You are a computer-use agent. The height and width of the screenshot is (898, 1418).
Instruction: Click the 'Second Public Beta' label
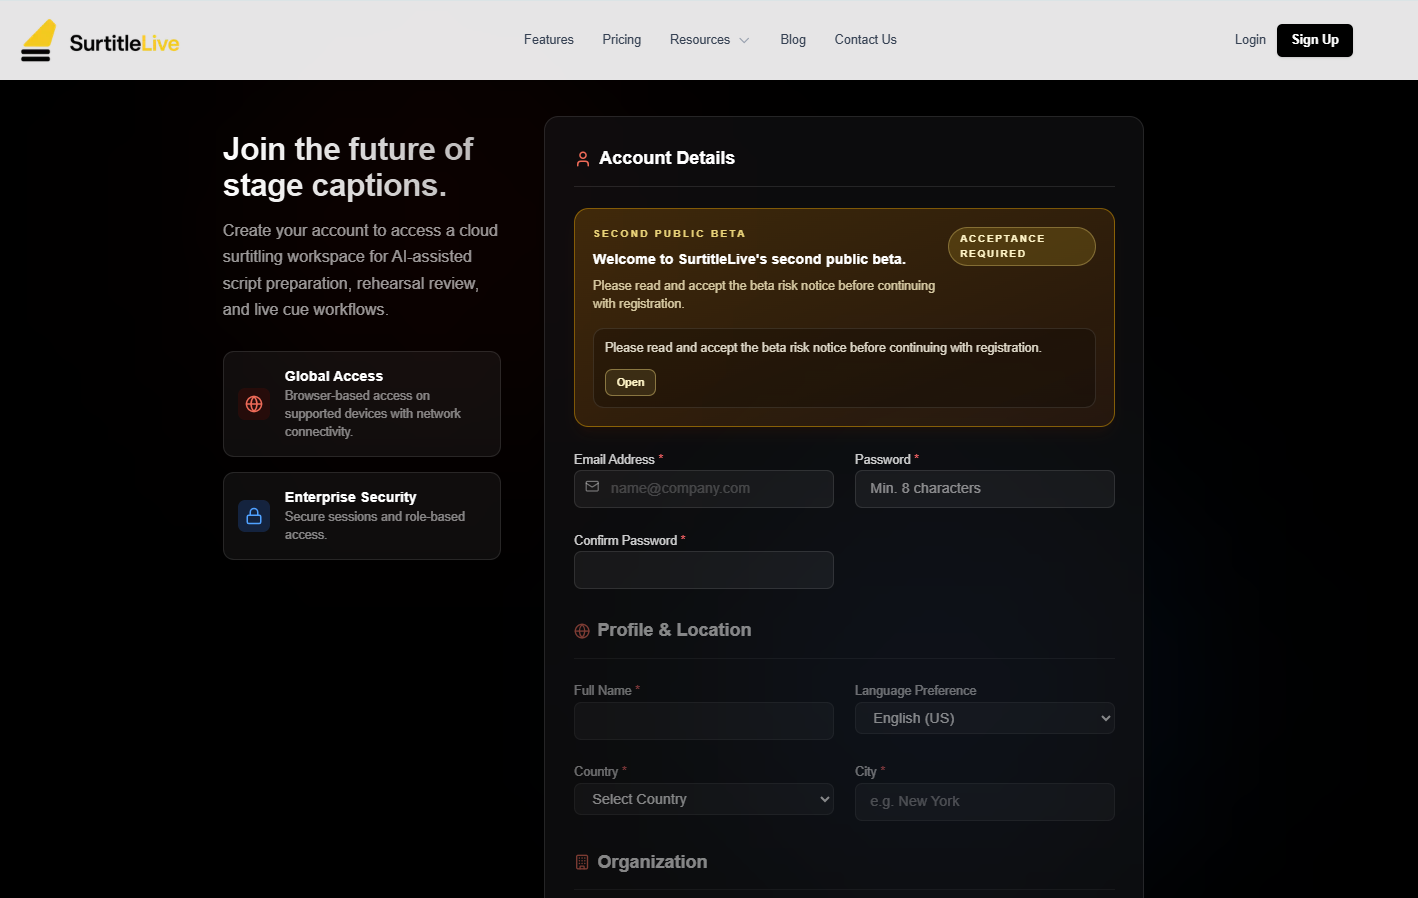point(669,233)
